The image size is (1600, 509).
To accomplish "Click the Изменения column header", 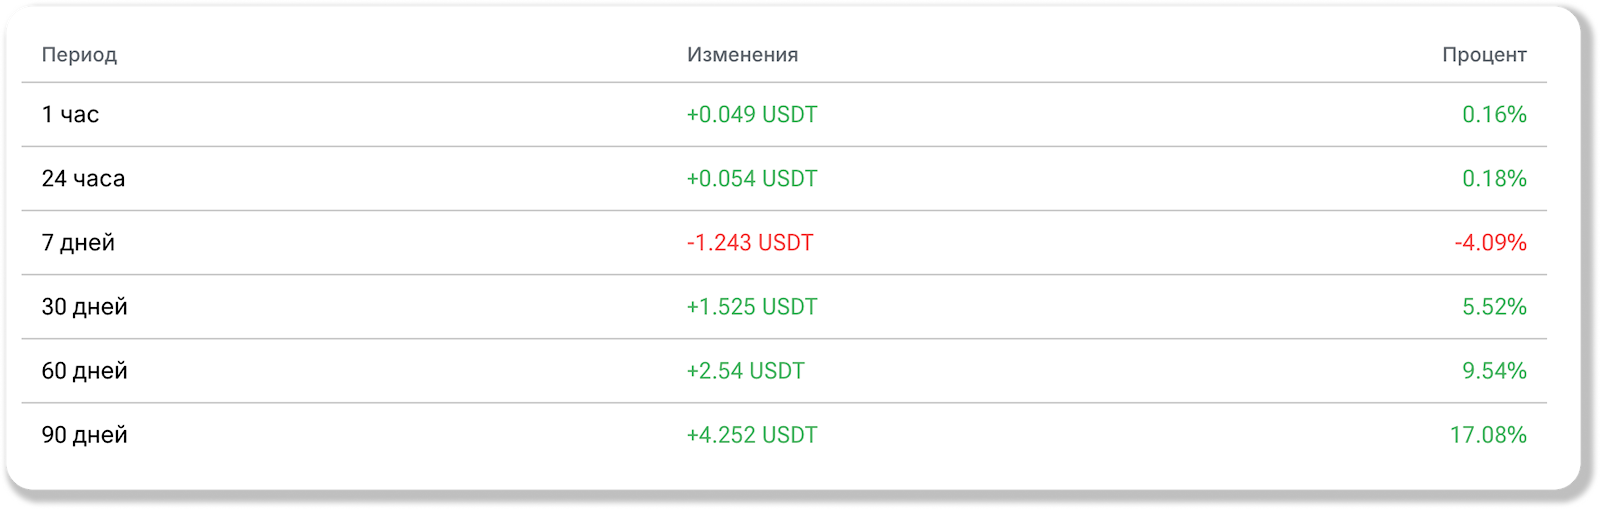I will pos(742,55).
